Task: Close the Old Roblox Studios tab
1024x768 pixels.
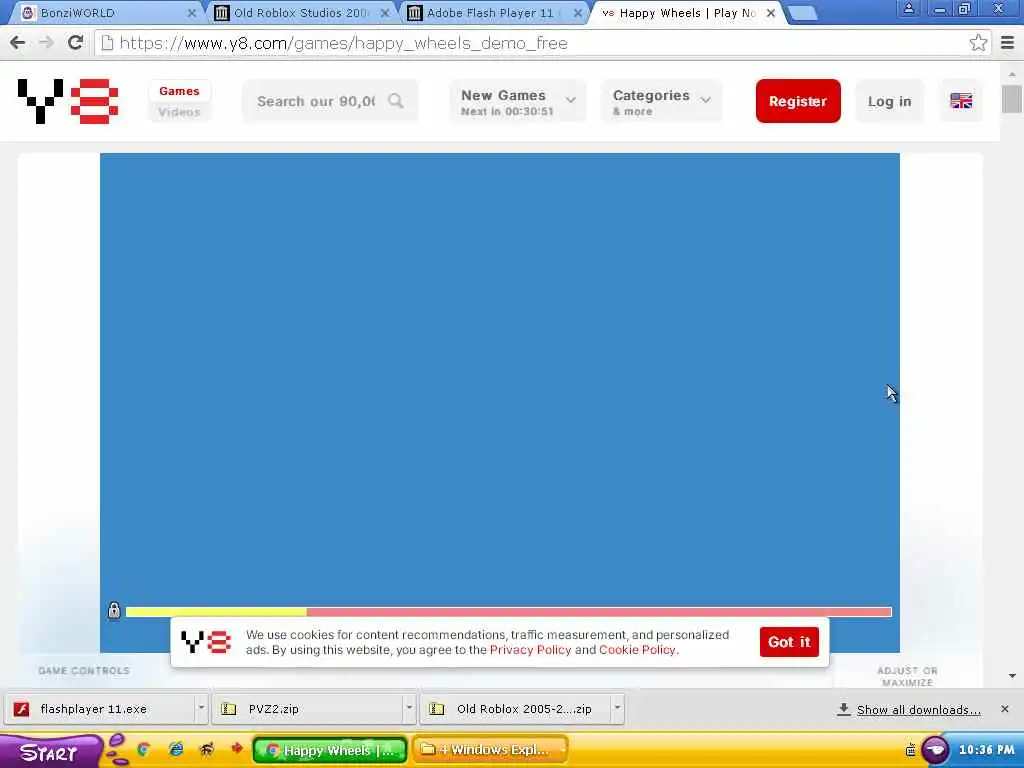Action: (x=385, y=13)
